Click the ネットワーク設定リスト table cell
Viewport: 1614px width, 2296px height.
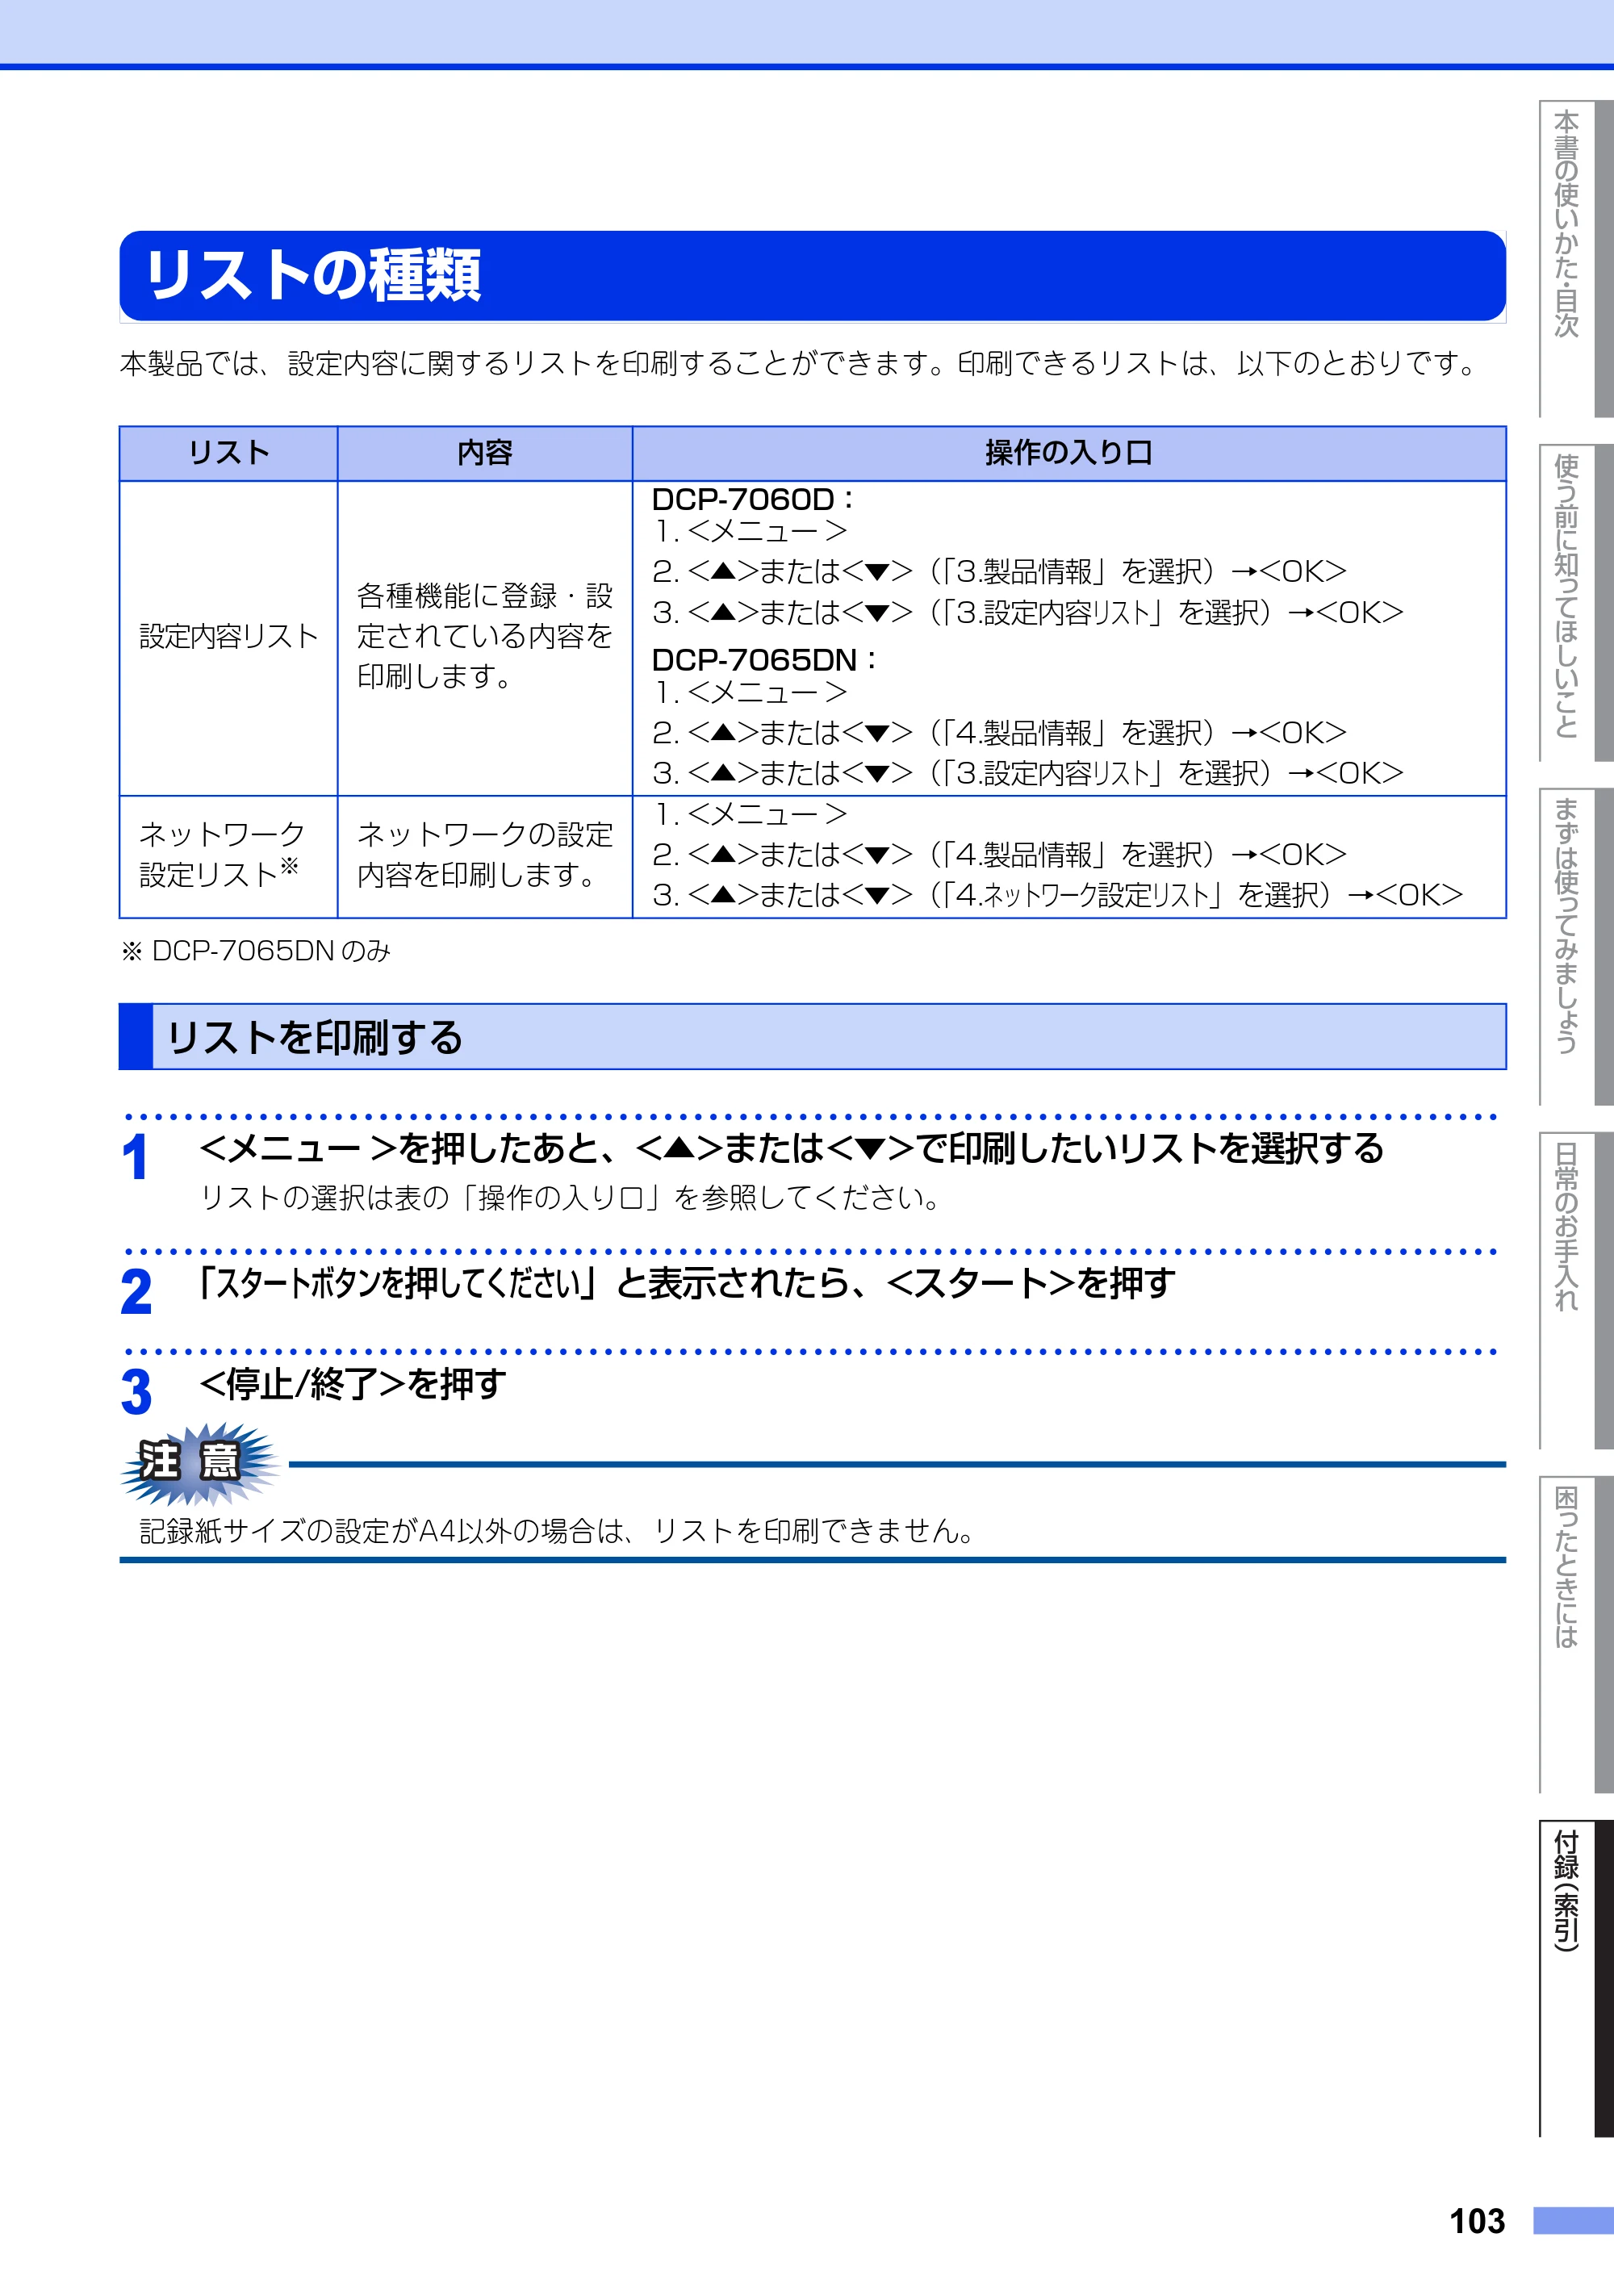point(229,856)
